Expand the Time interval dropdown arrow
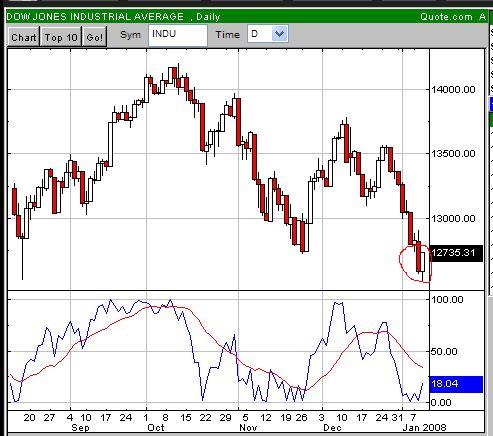Viewport: 493px width, 436px height. click(x=279, y=34)
